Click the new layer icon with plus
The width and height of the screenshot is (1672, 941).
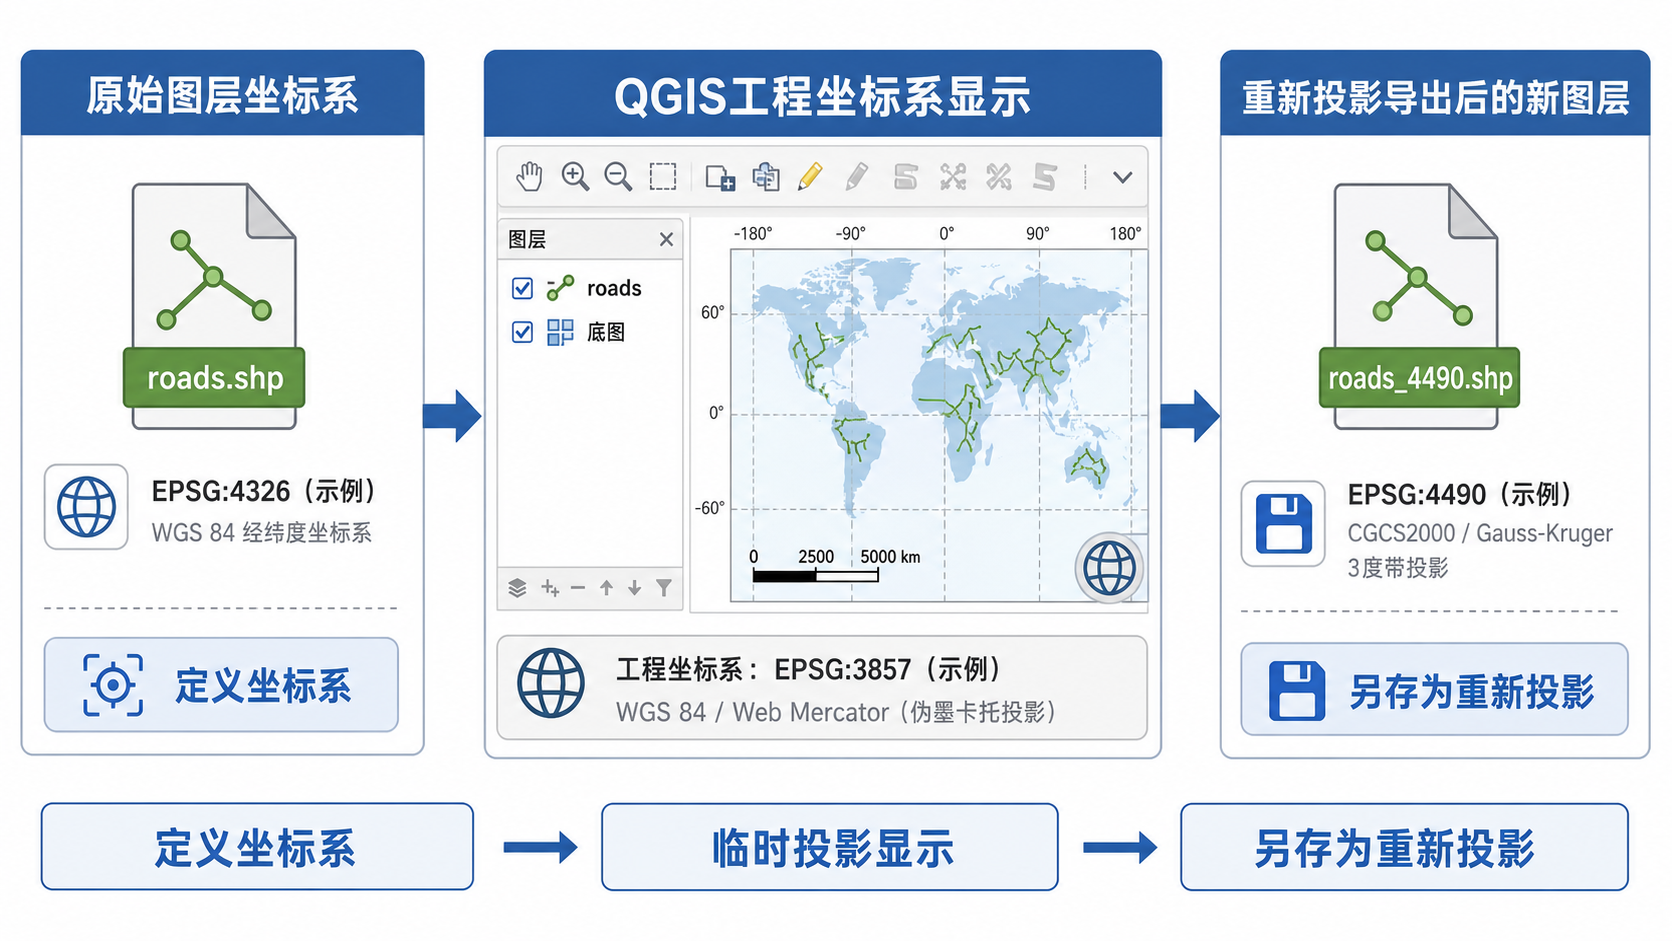tap(720, 178)
